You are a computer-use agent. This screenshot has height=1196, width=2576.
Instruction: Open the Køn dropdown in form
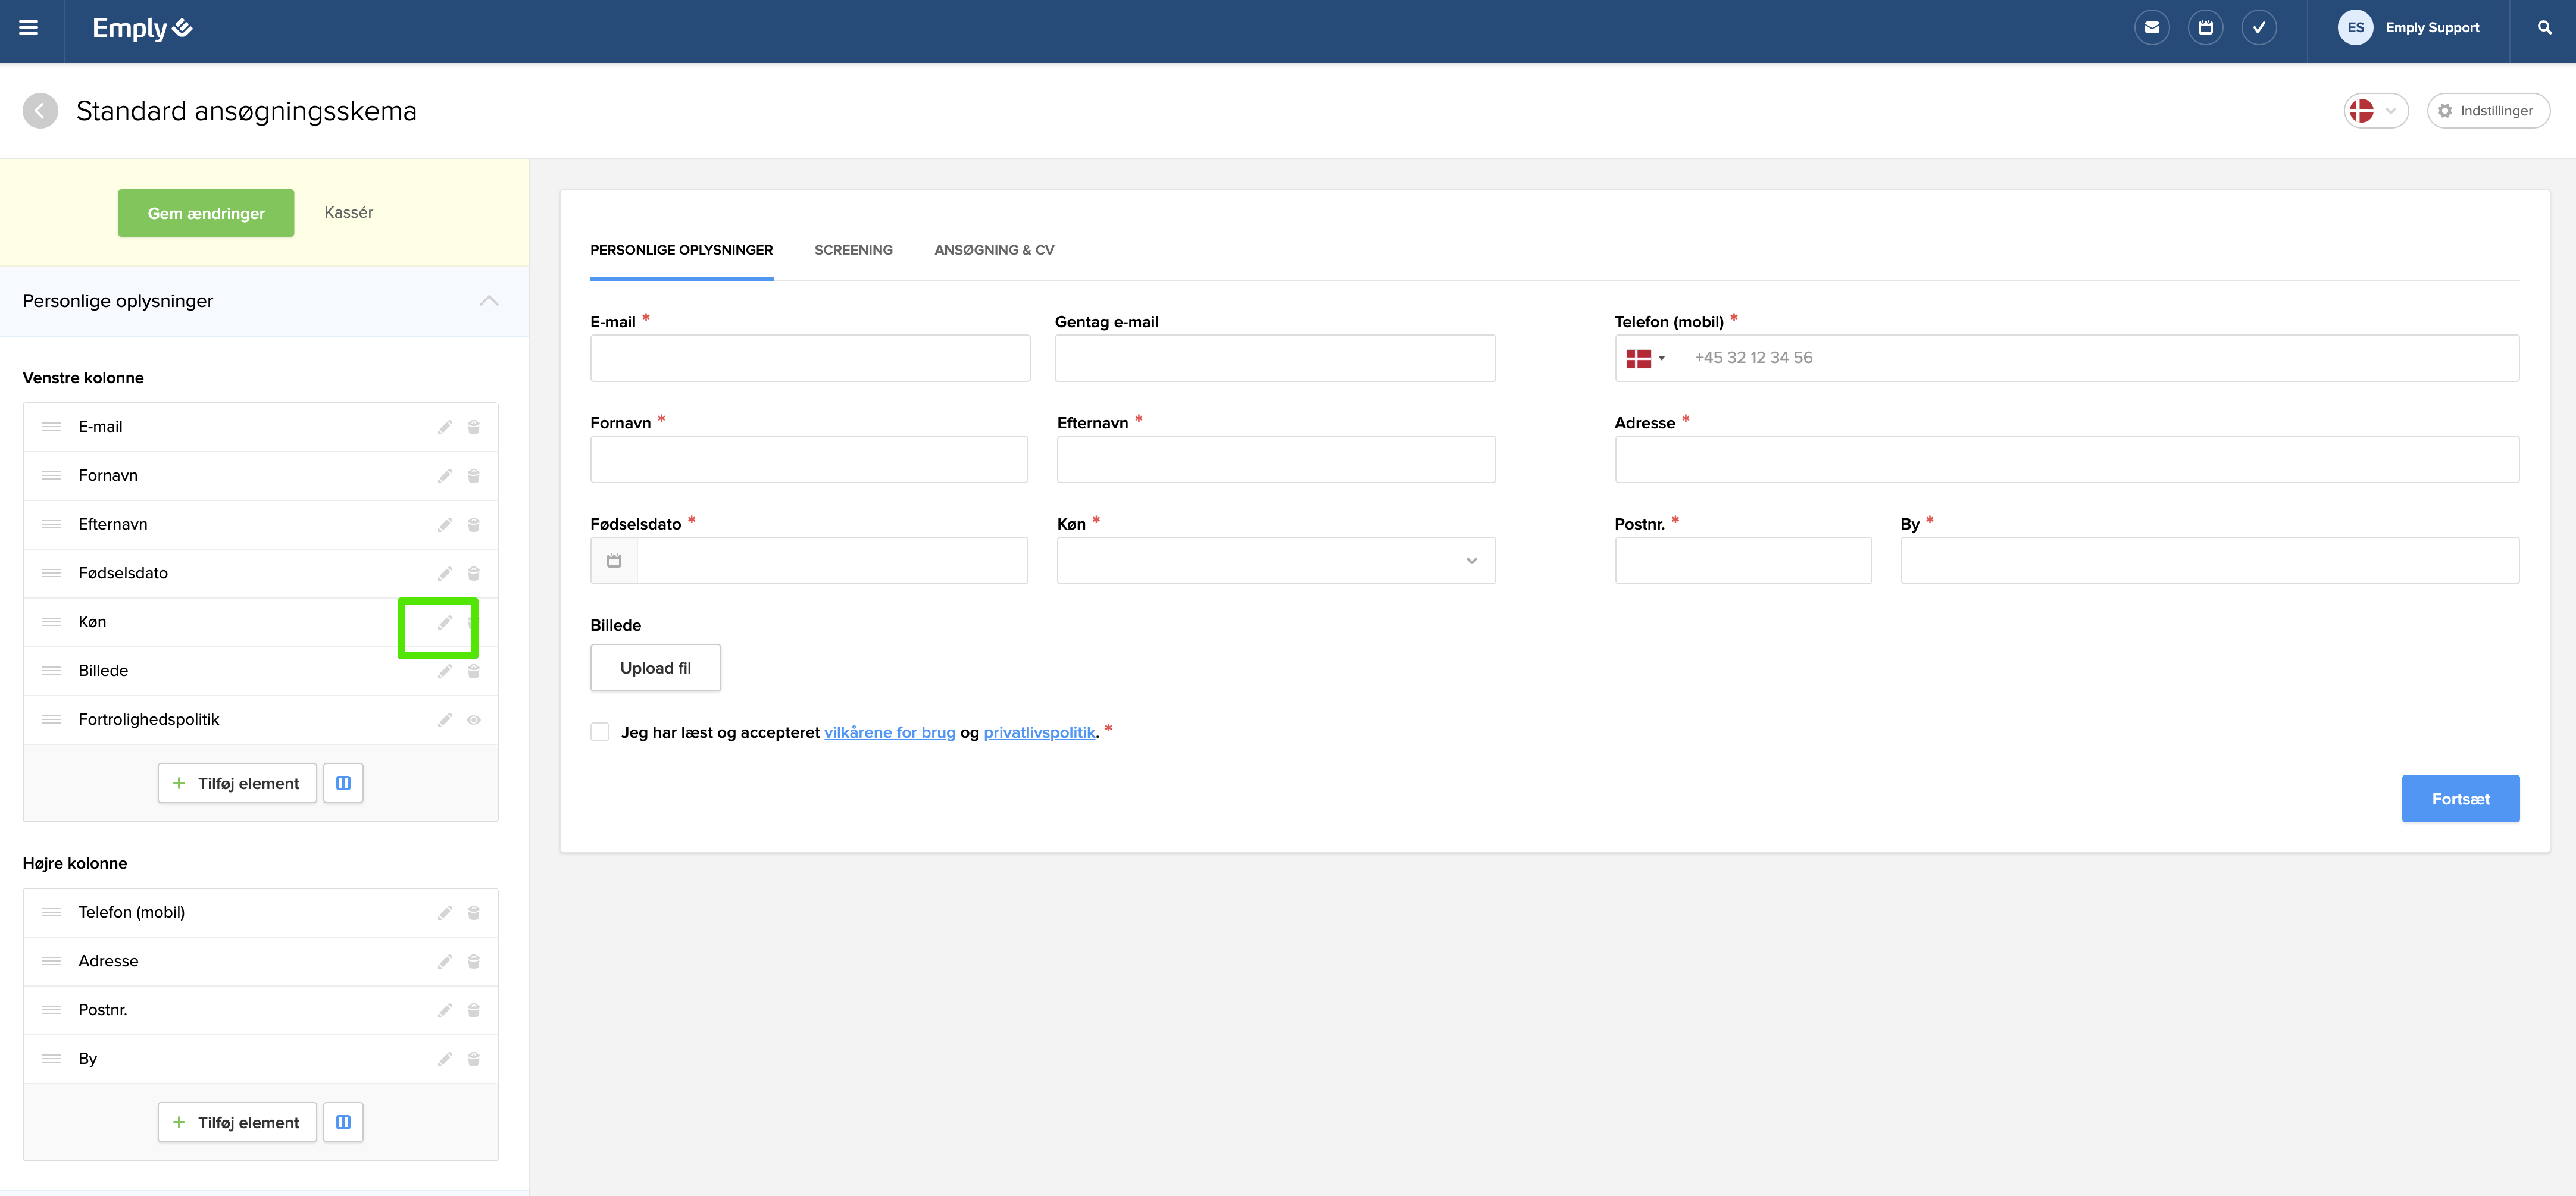click(1275, 561)
